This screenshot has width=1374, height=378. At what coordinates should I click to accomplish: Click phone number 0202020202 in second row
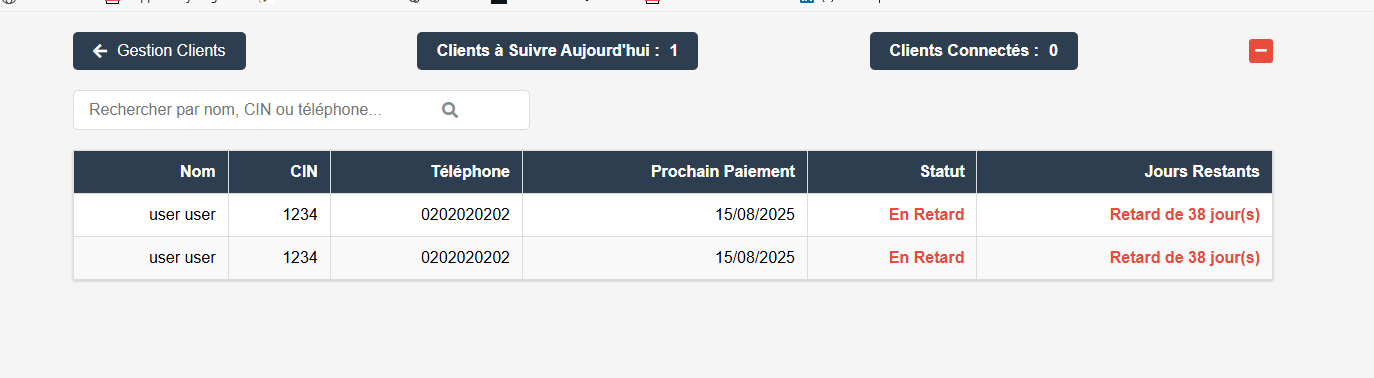[x=465, y=257]
